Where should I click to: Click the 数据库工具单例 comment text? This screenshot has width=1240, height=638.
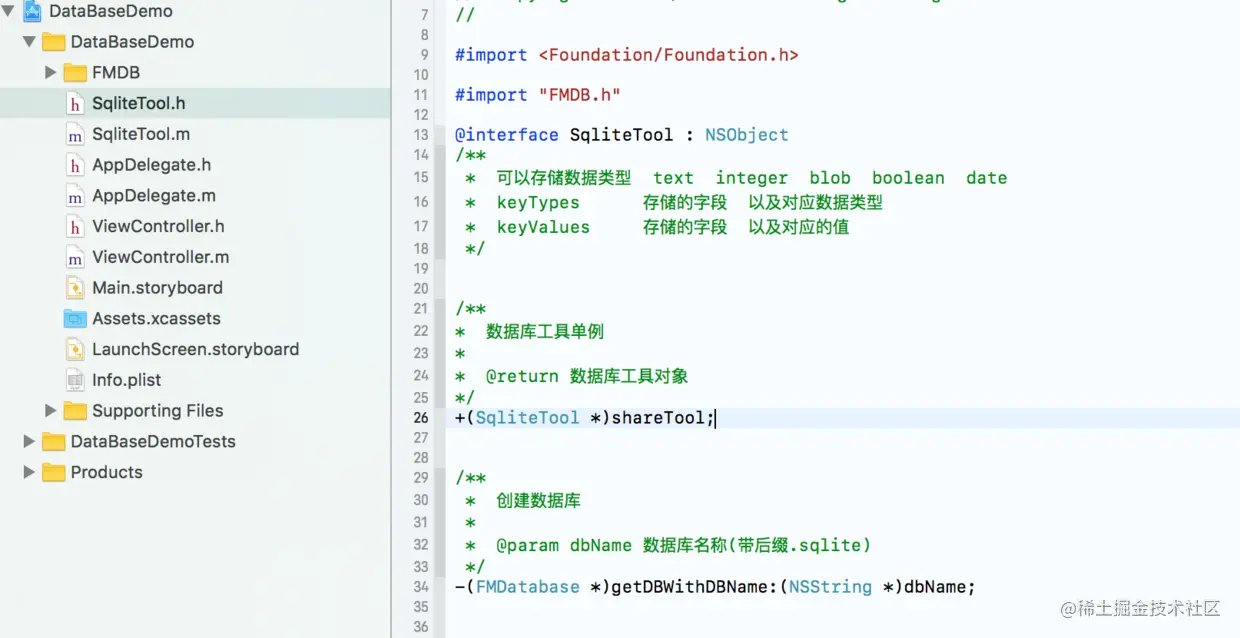point(545,331)
